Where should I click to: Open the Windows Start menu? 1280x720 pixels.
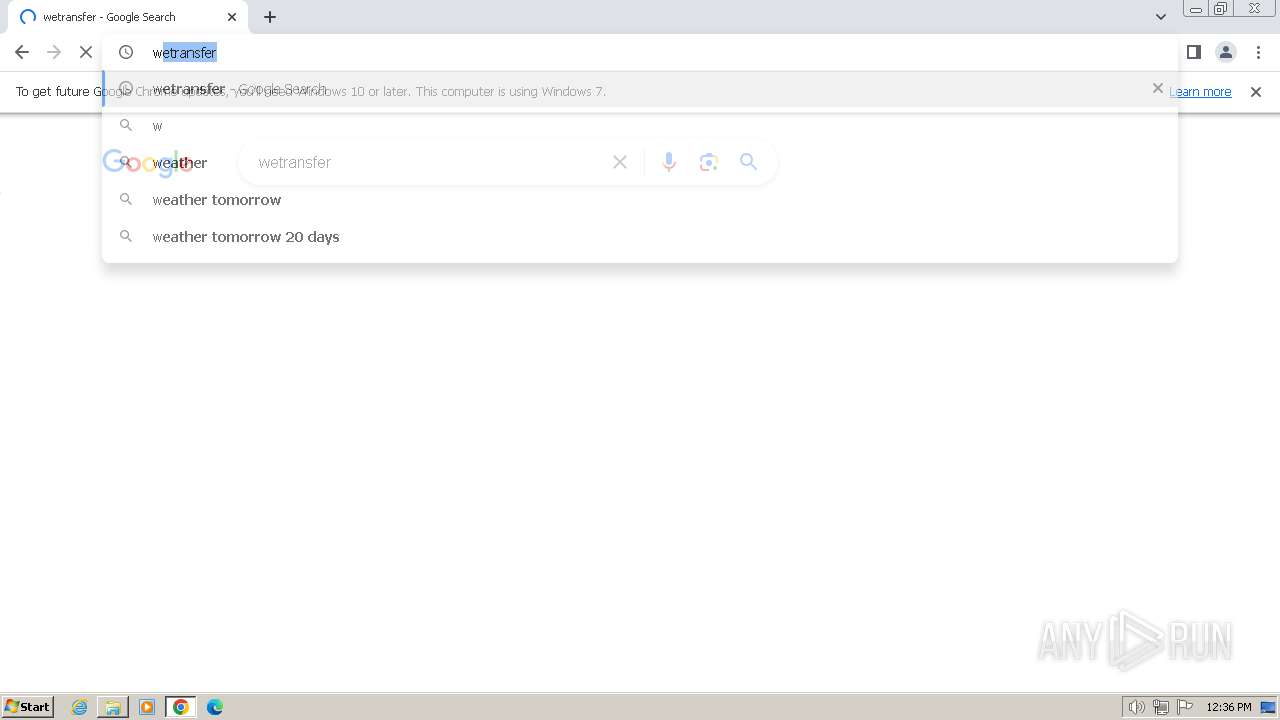coord(28,707)
